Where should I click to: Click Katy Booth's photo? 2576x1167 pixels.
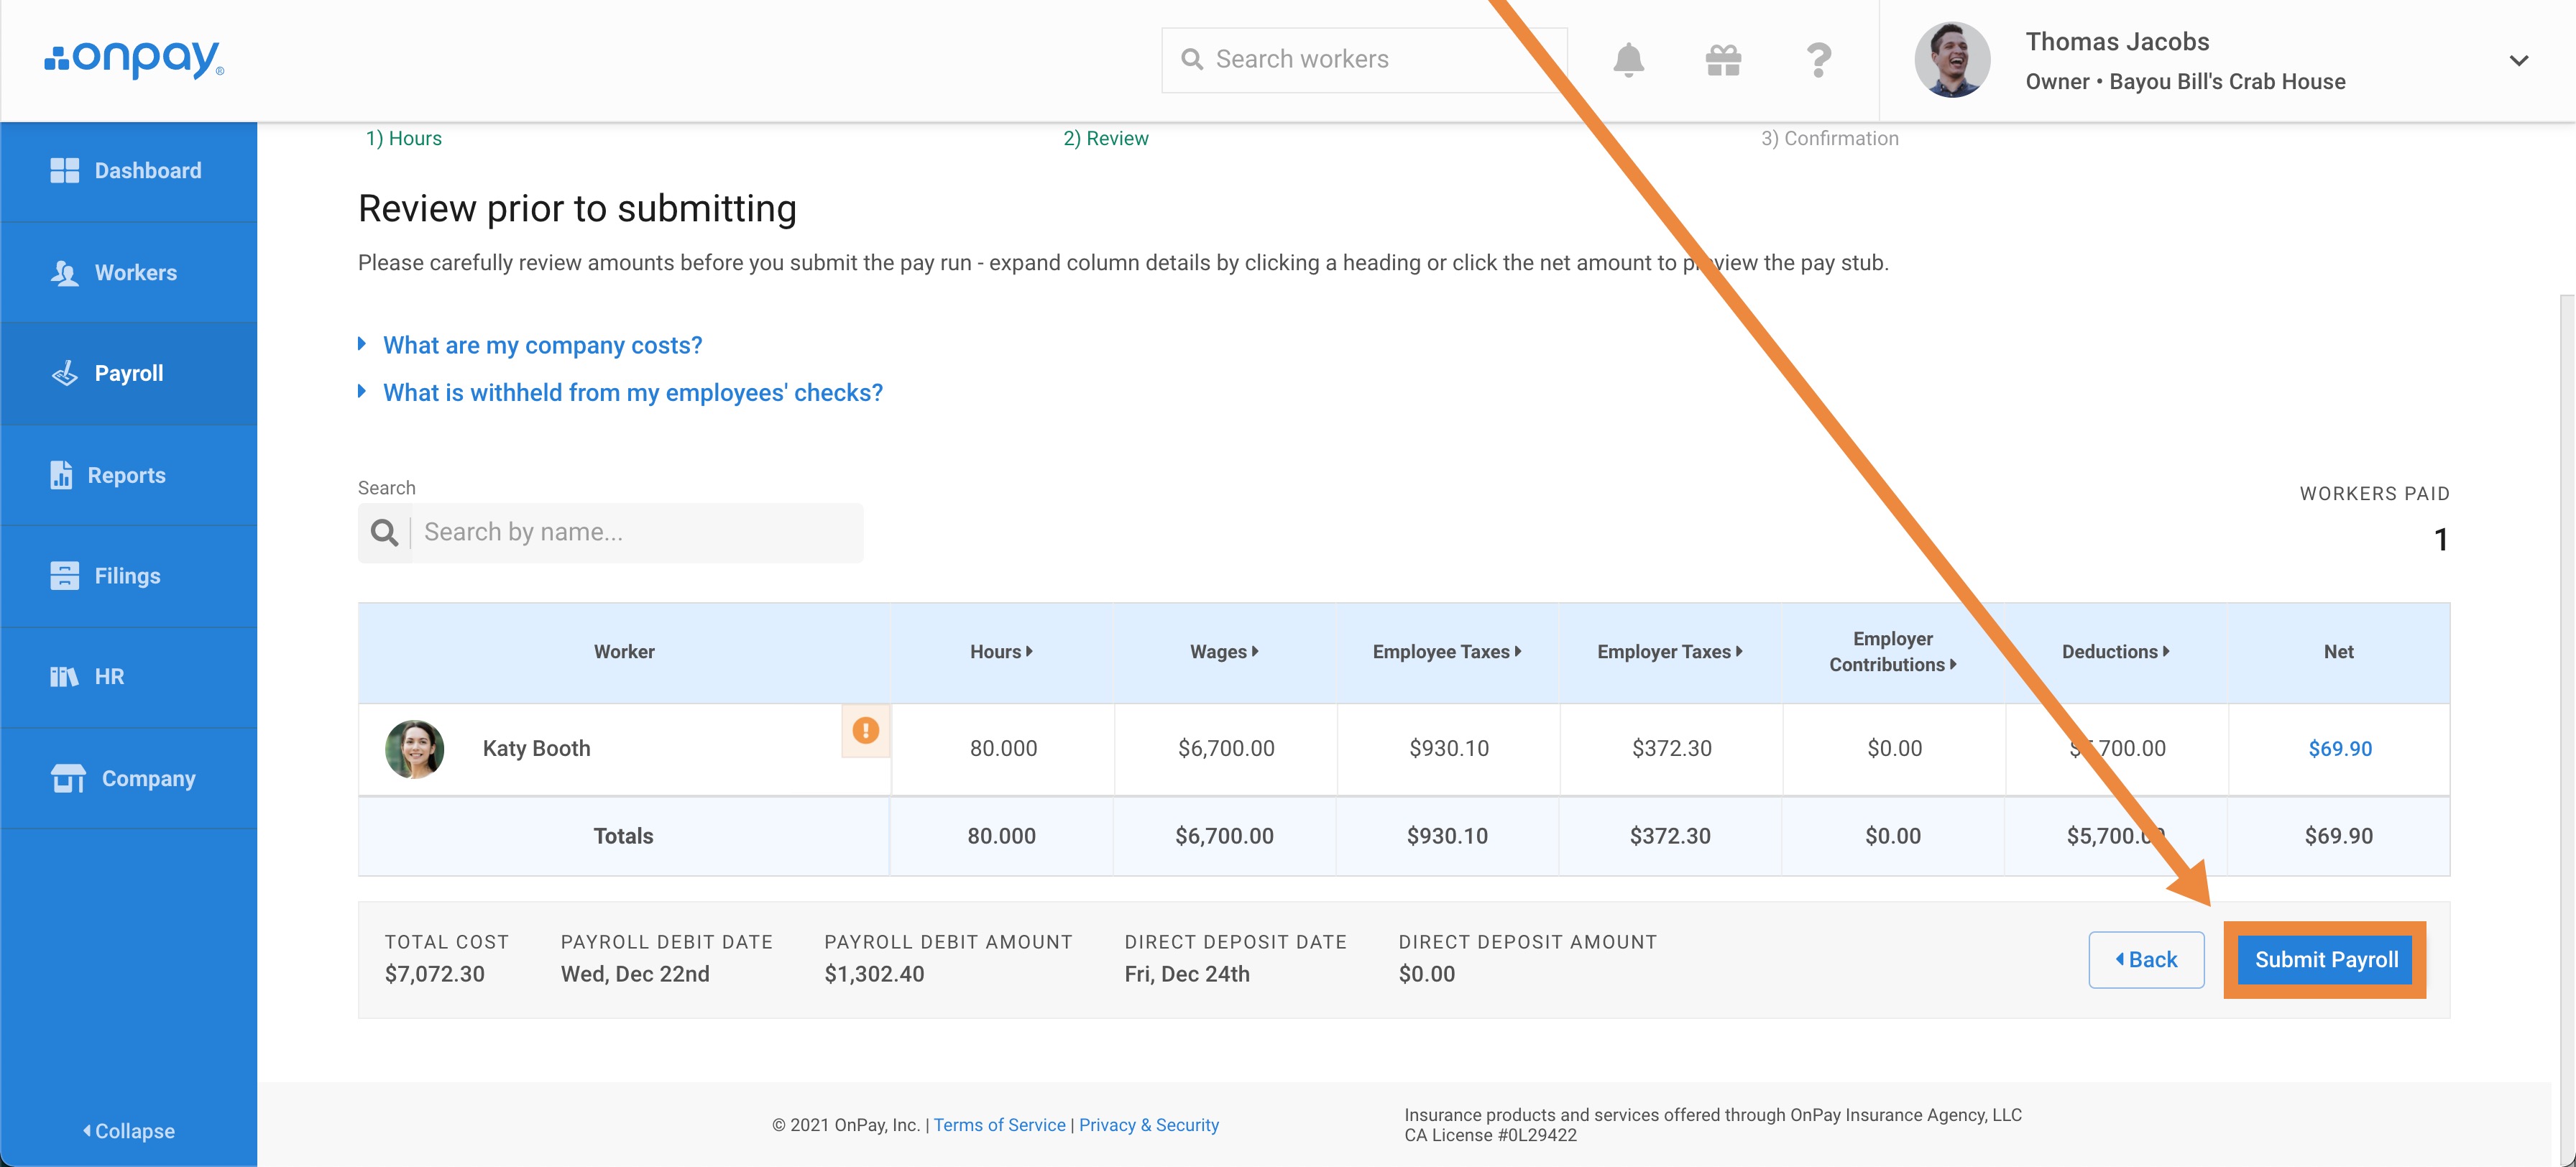pos(414,749)
